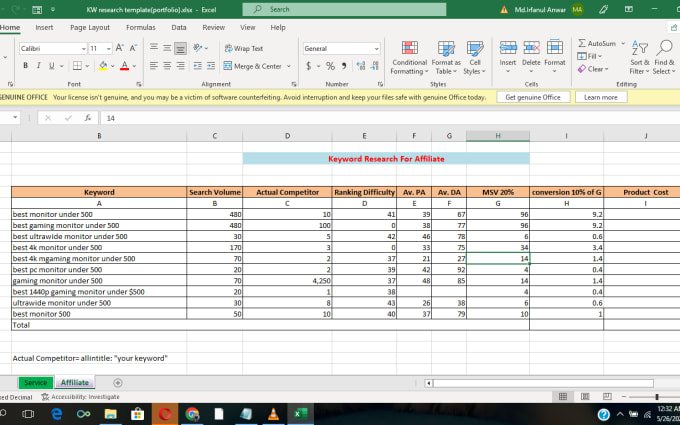Add a new sheet with plus icon
This screenshot has width=680, height=425.
click(118, 383)
